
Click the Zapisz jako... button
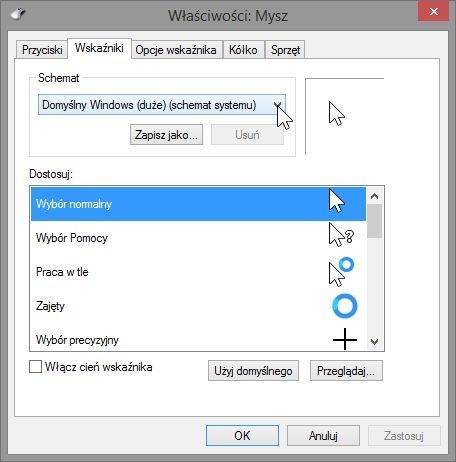(x=166, y=135)
